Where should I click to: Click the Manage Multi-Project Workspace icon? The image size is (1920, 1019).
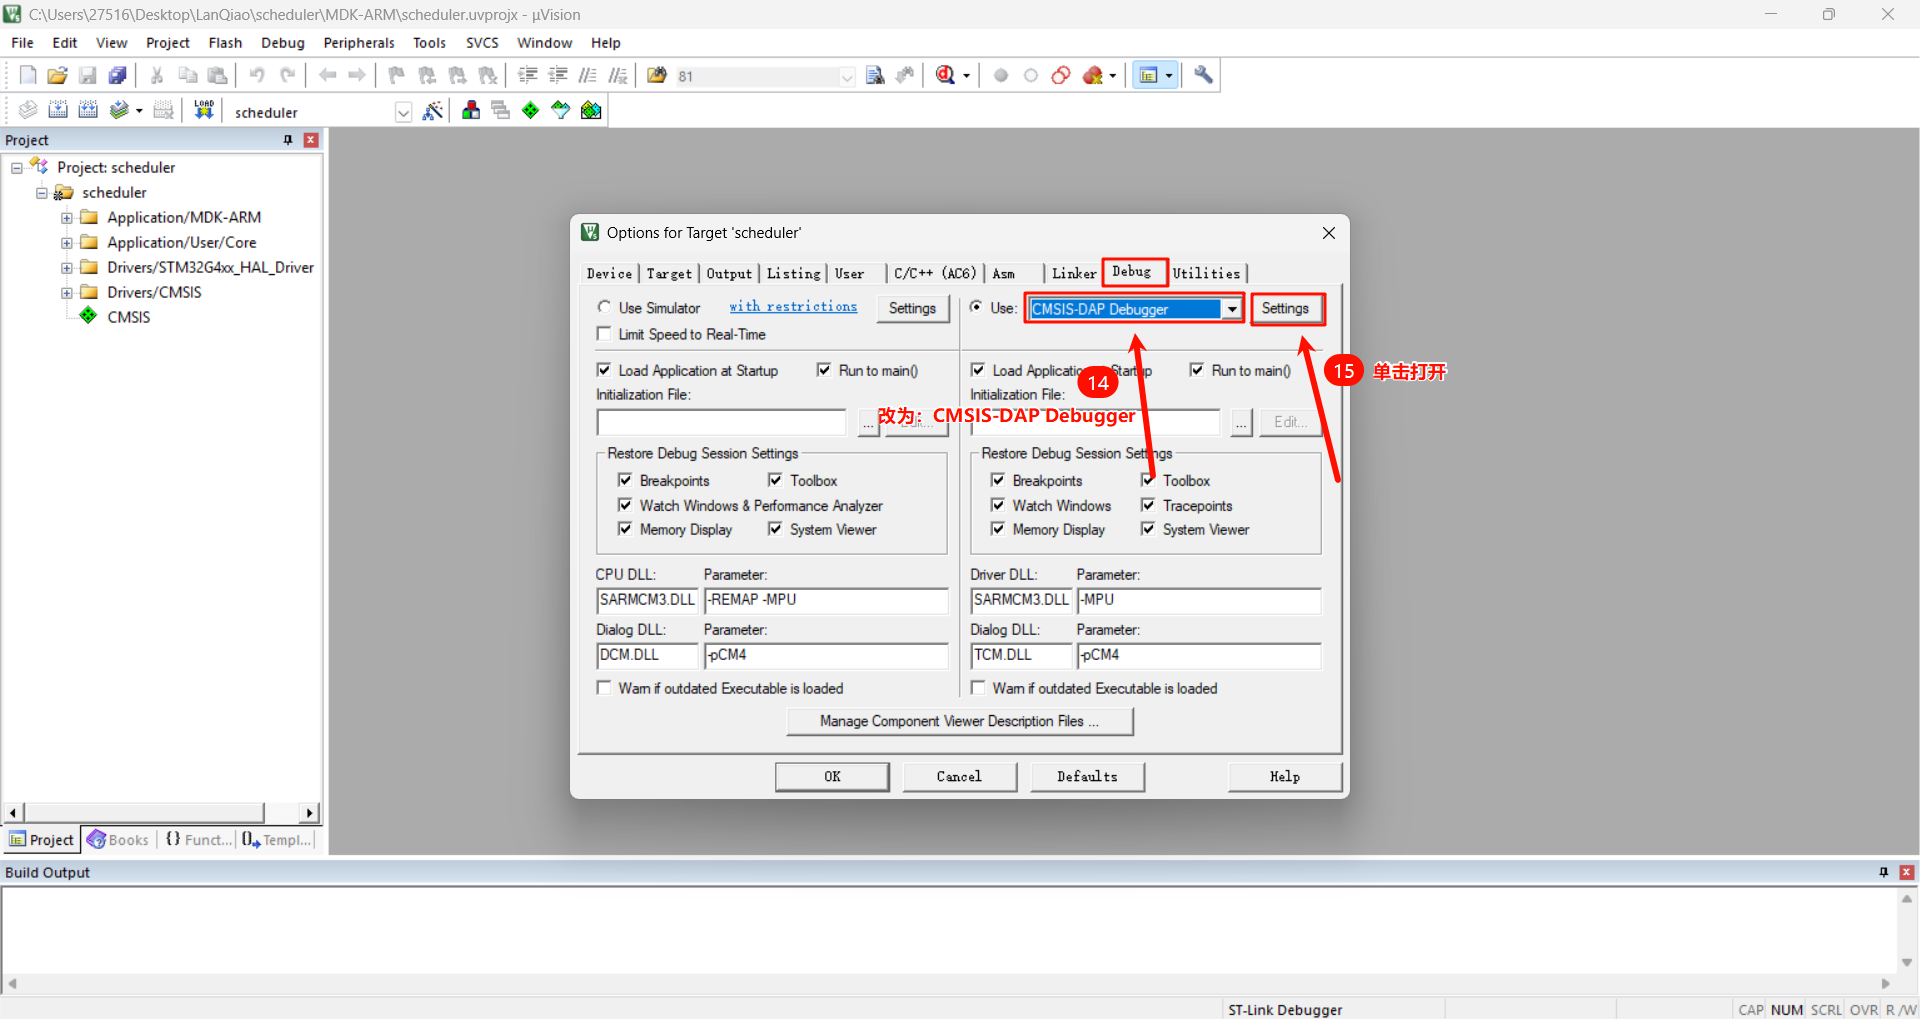pos(501,110)
